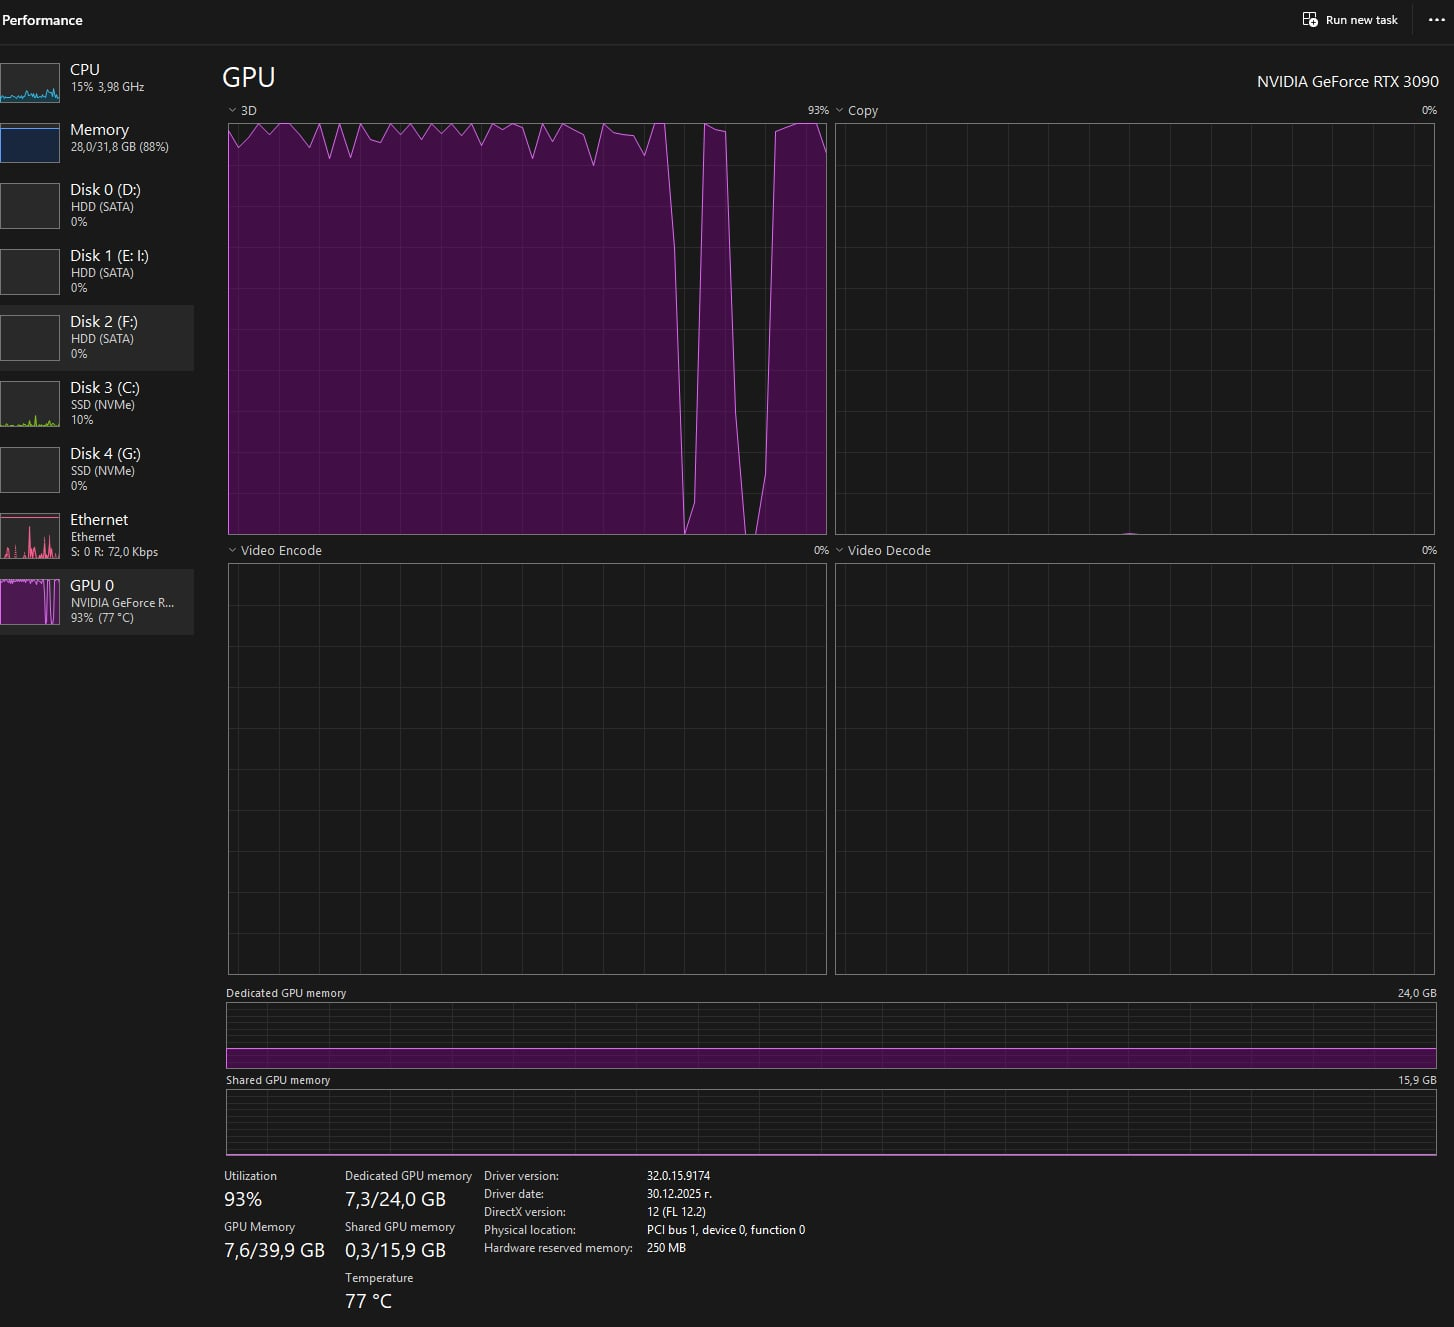This screenshot has height=1327, width=1454.
Task: Click PCI bus 1, device 0, function 0
Action: tap(725, 1230)
